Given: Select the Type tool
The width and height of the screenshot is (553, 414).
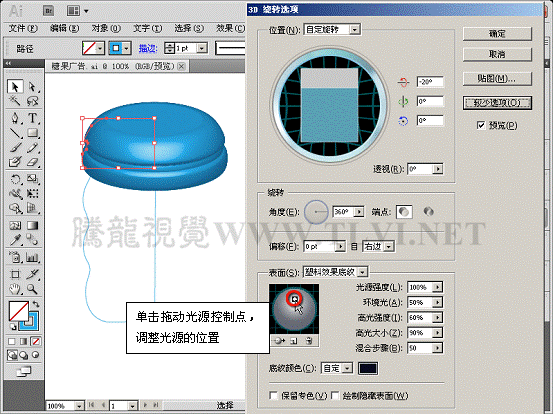Looking at the screenshot, I should click(32, 117).
